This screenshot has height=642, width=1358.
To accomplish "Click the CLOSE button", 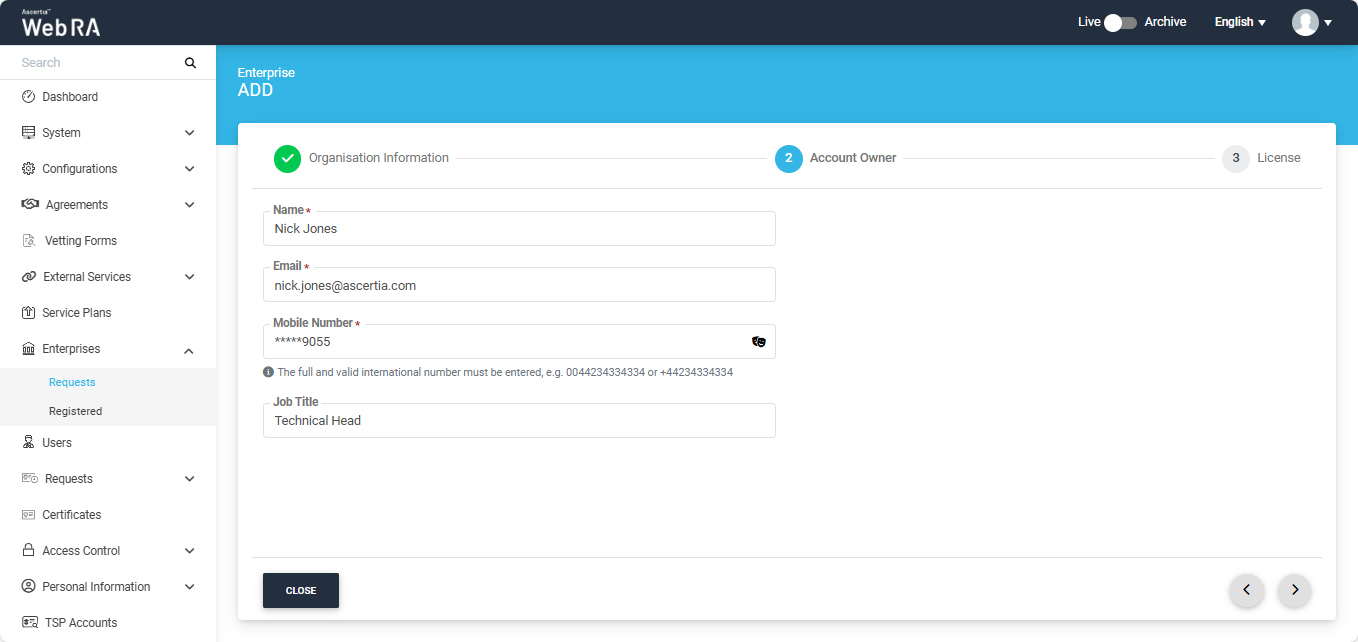I will (x=301, y=590).
